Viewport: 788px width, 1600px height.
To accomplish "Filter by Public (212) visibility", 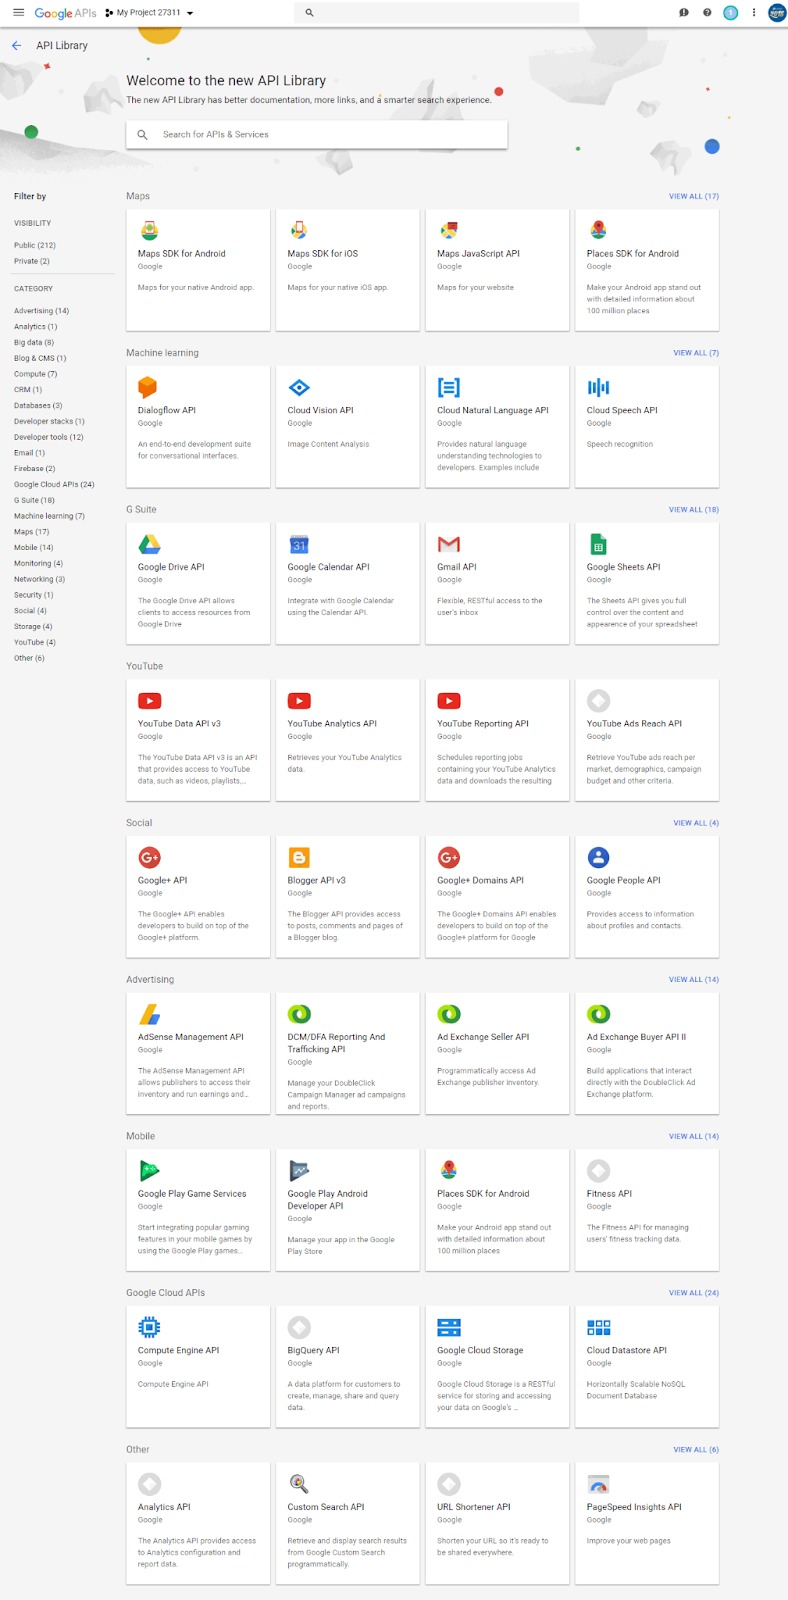I will pyautogui.click(x=35, y=245).
